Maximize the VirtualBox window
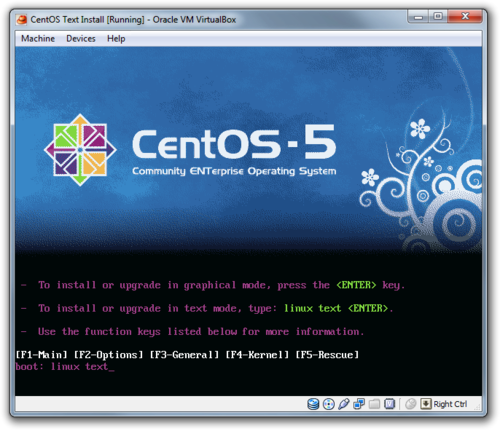 tap(438, 16)
